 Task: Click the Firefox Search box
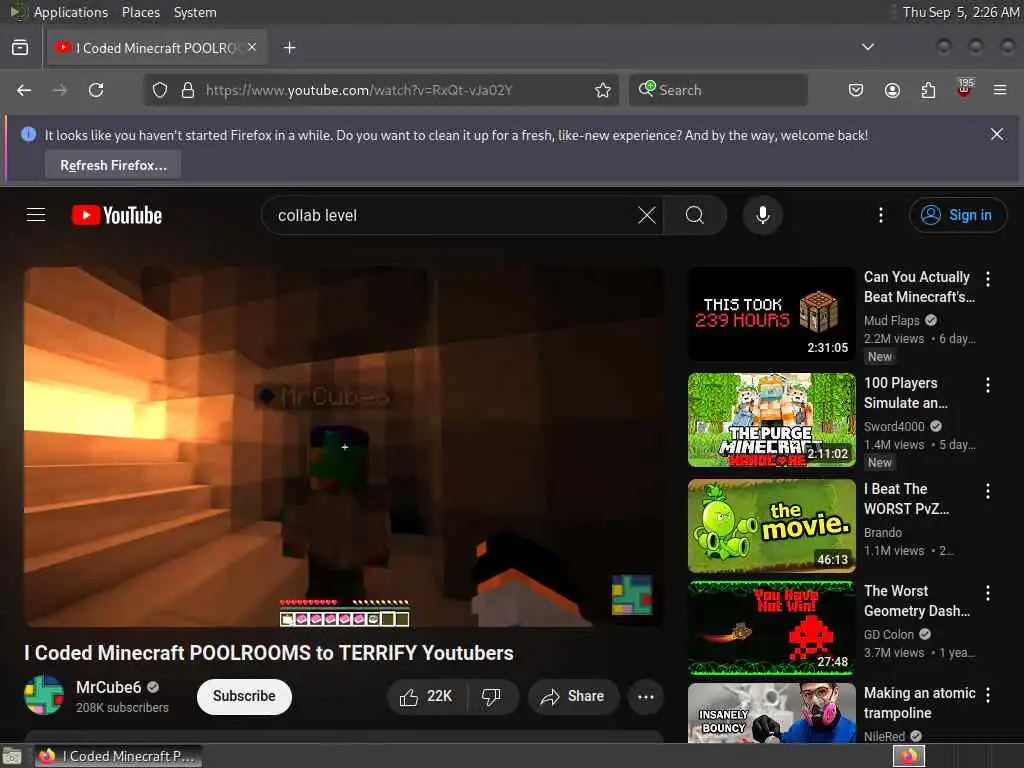tap(718, 90)
